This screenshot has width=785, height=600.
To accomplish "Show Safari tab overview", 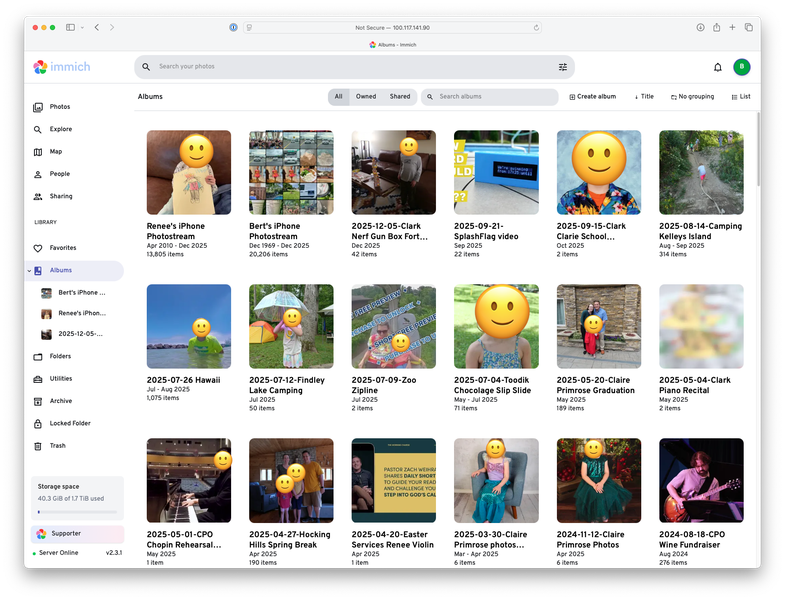I will click(x=748, y=28).
